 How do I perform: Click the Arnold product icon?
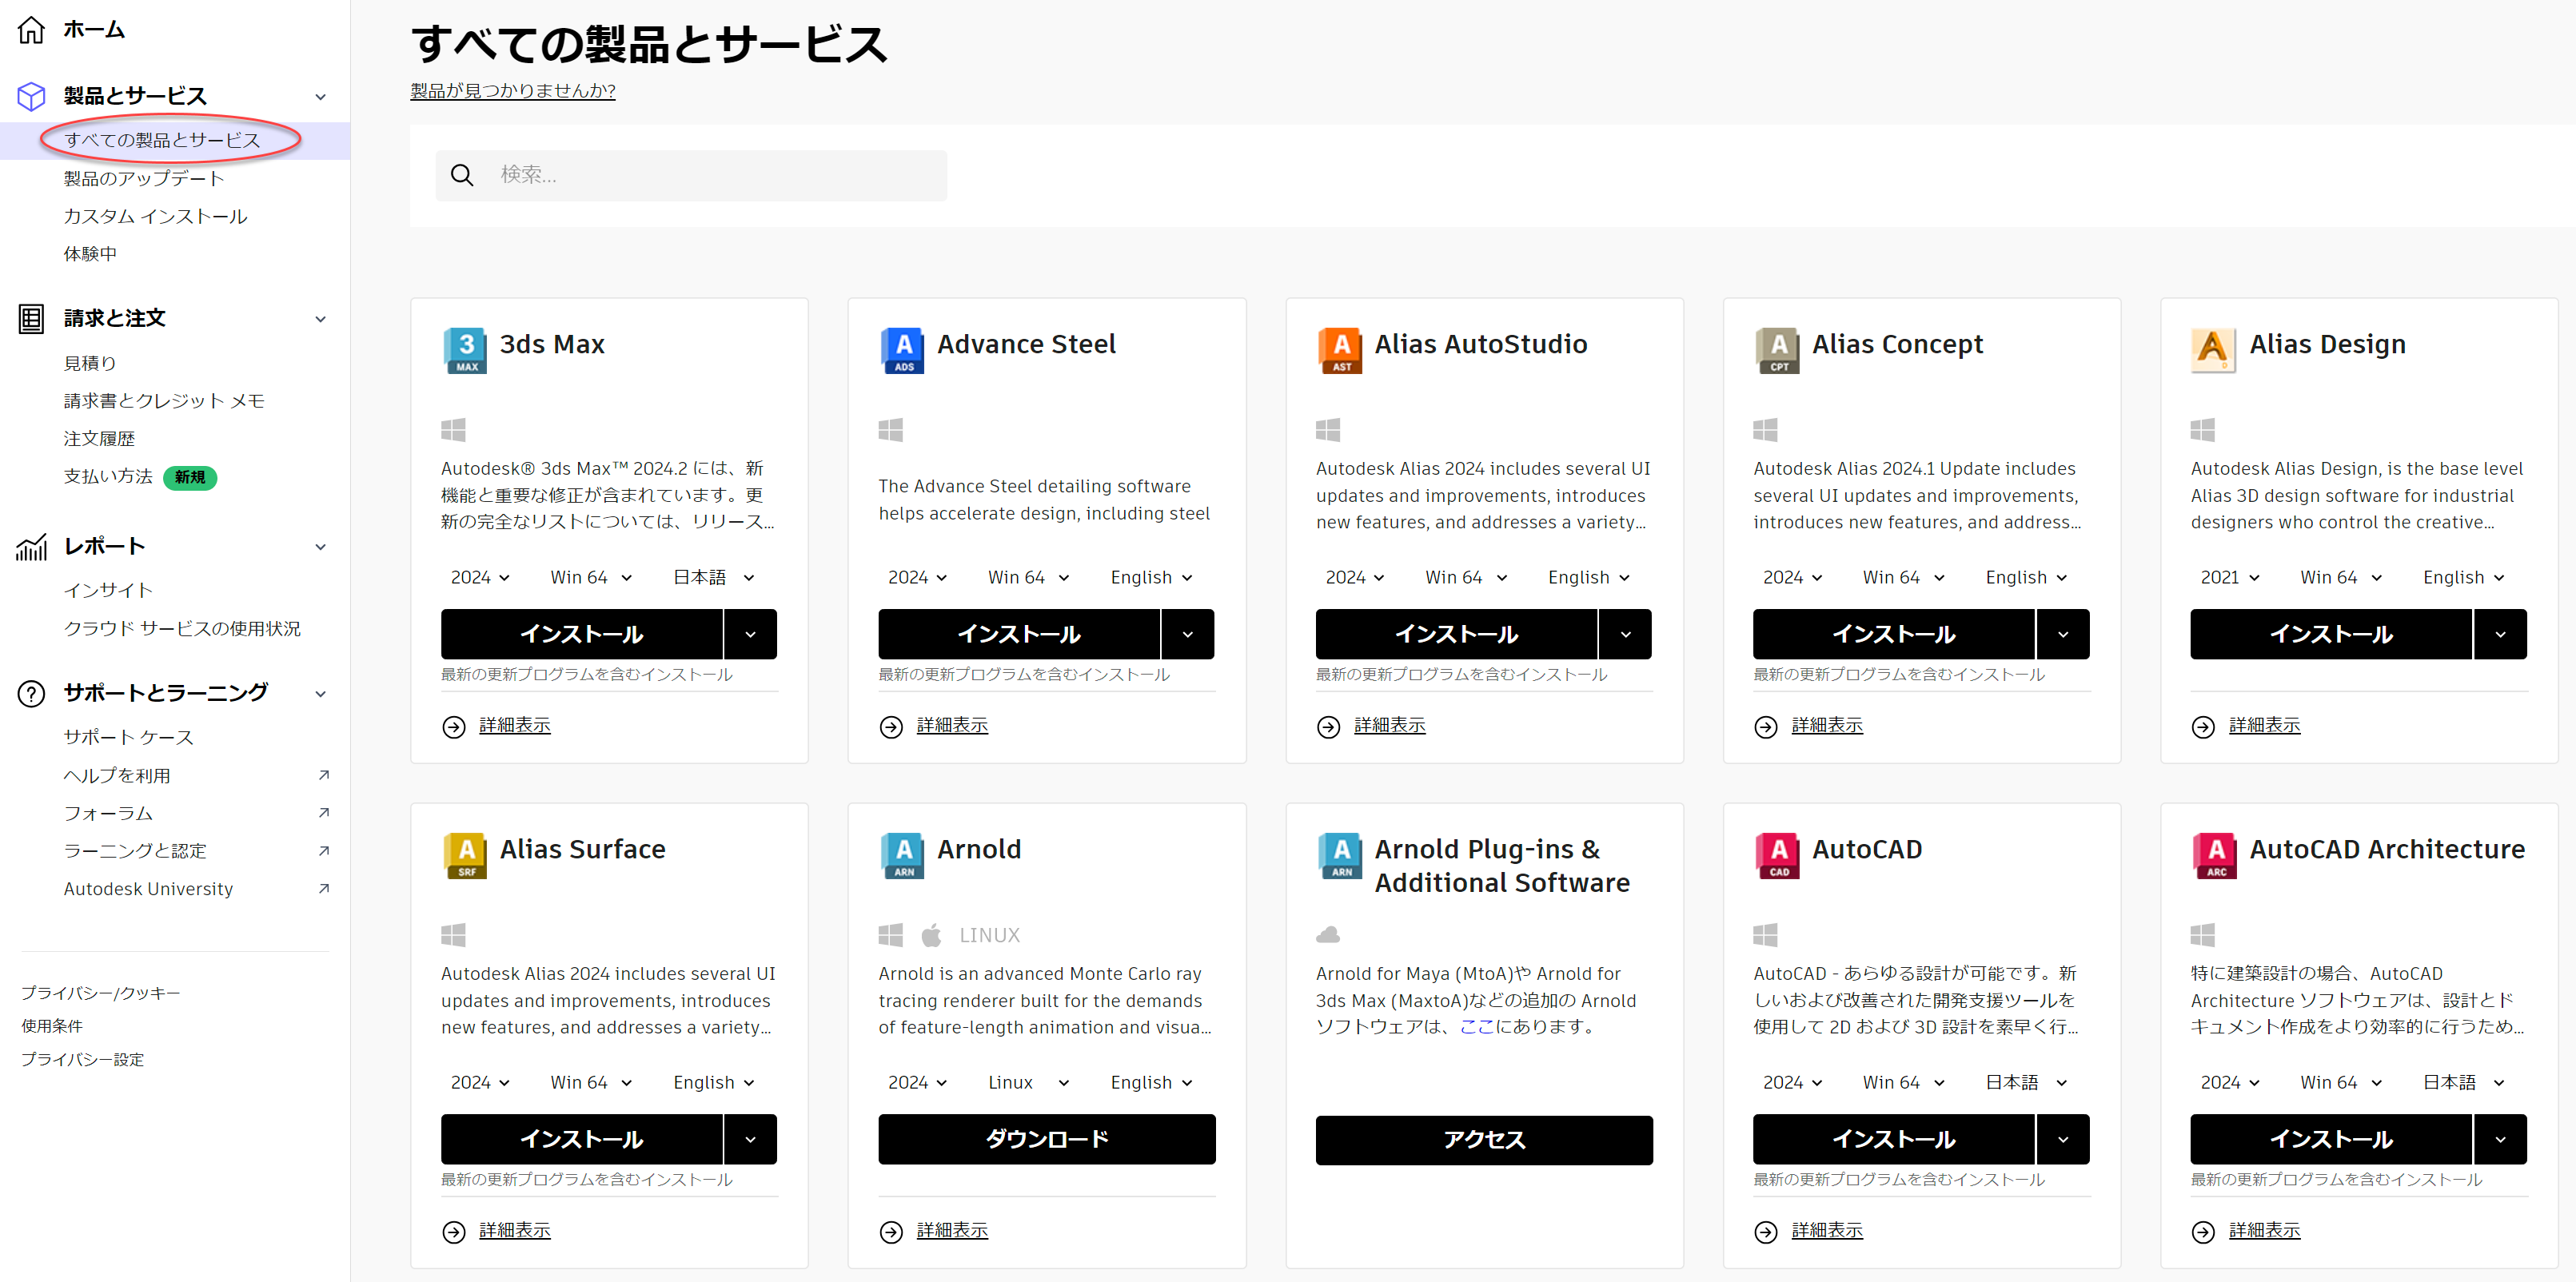click(903, 856)
